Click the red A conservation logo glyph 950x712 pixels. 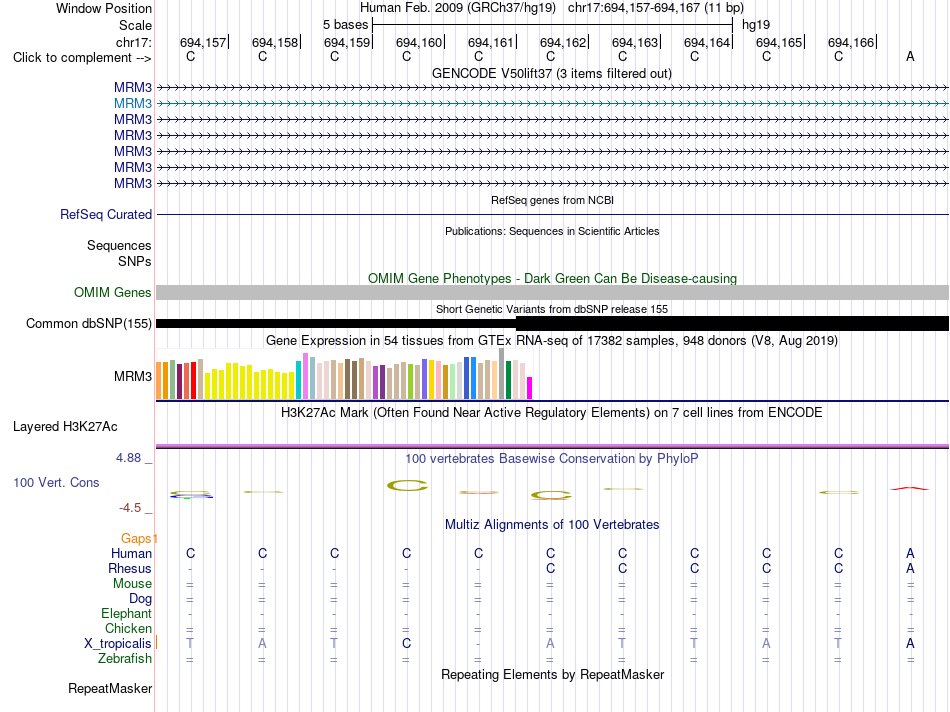coord(909,488)
